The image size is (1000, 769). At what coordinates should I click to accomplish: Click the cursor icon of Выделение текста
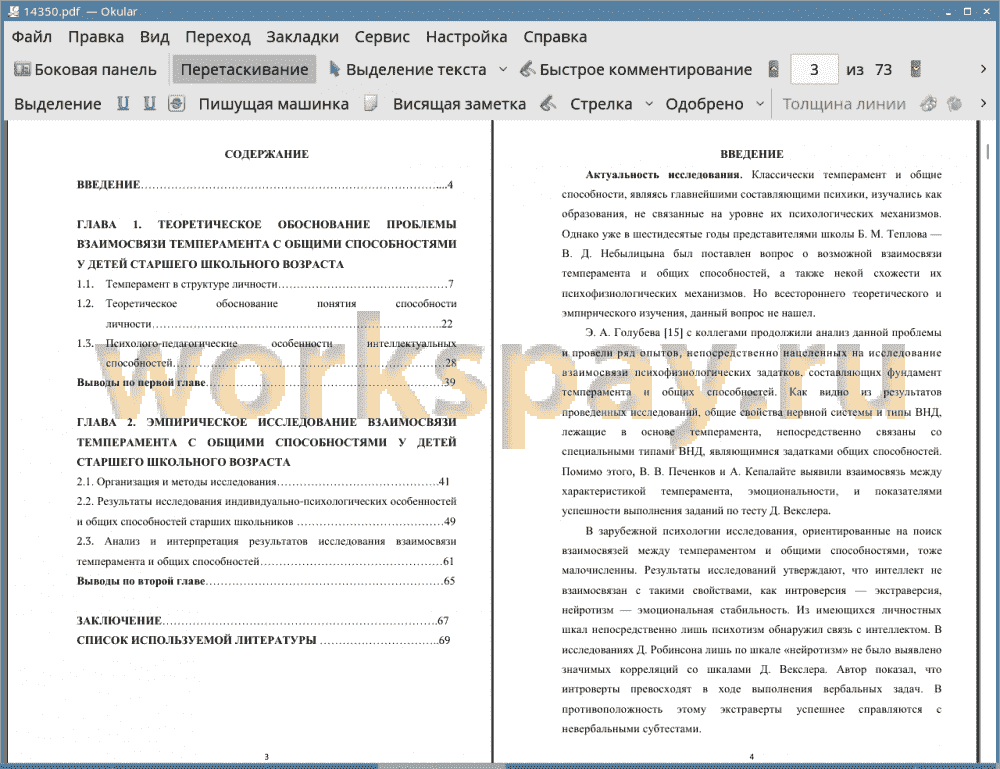click(x=334, y=69)
